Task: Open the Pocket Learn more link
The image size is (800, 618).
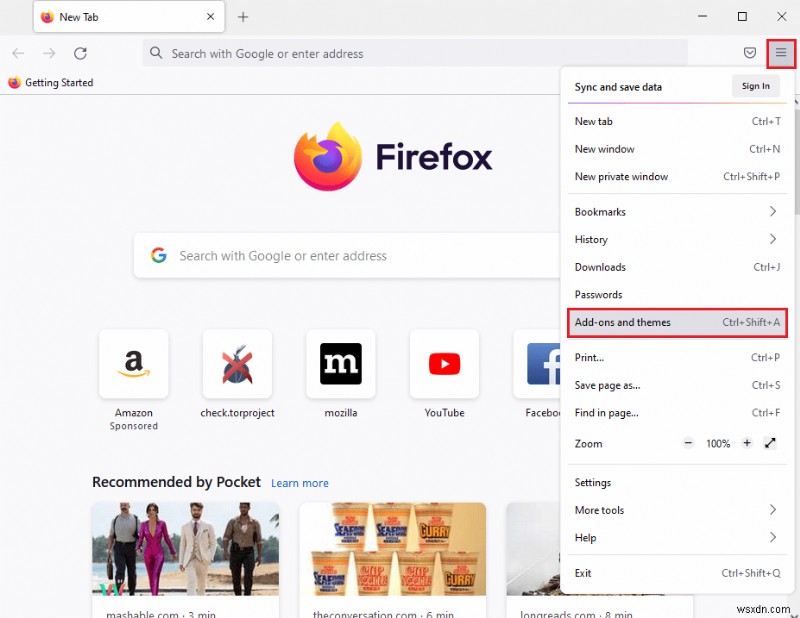Action: point(299,483)
